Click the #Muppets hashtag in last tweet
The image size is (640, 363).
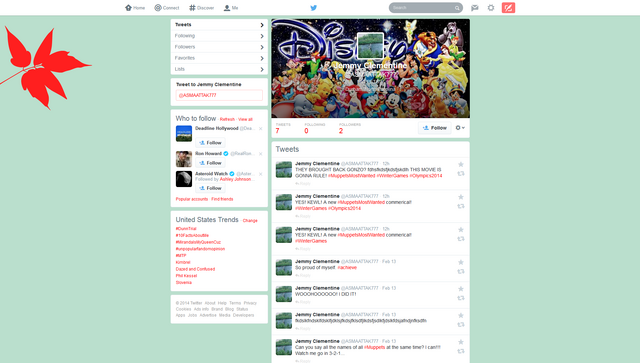375,347
